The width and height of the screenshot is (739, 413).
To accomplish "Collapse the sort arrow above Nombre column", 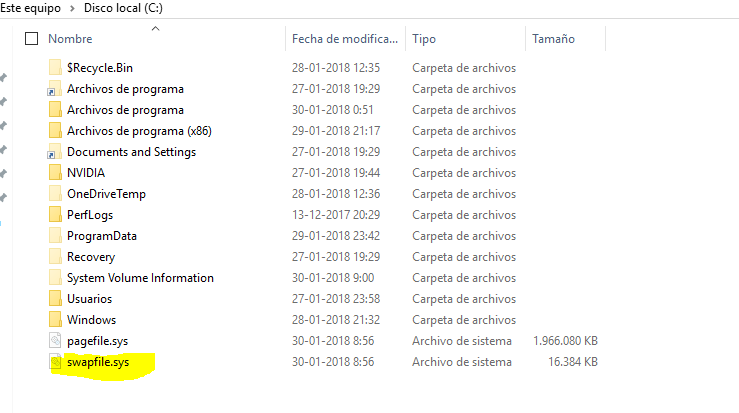I will point(155,28).
